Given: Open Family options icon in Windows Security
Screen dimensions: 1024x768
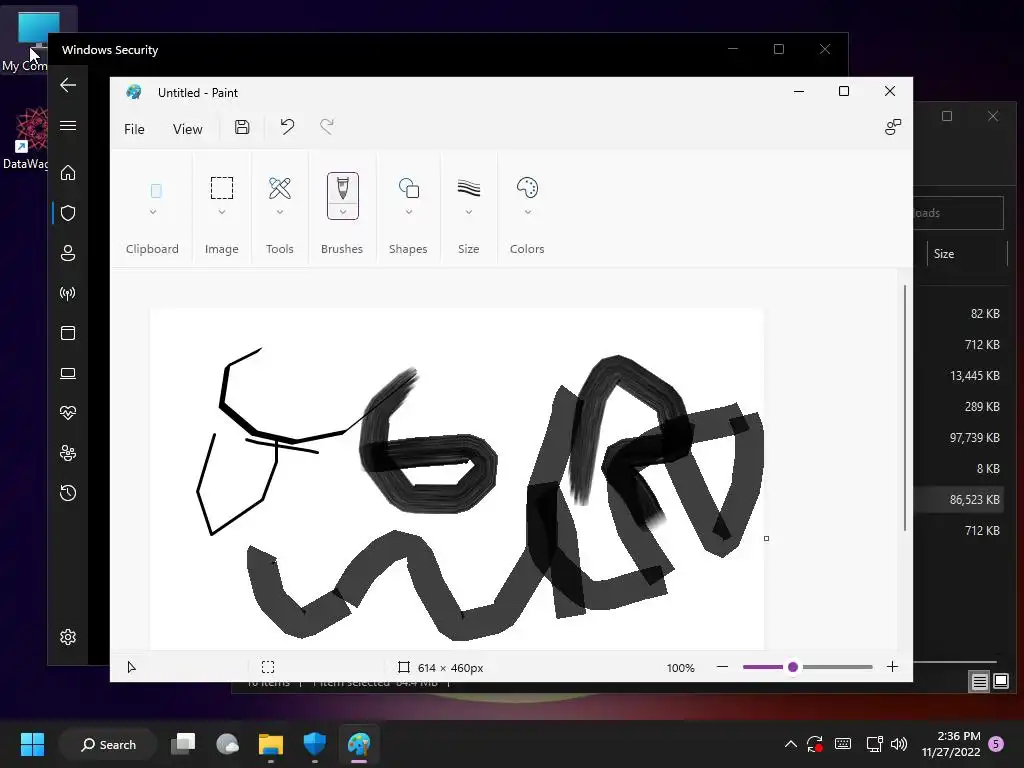Looking at the screenshot, I should click(x=68, y=453).
